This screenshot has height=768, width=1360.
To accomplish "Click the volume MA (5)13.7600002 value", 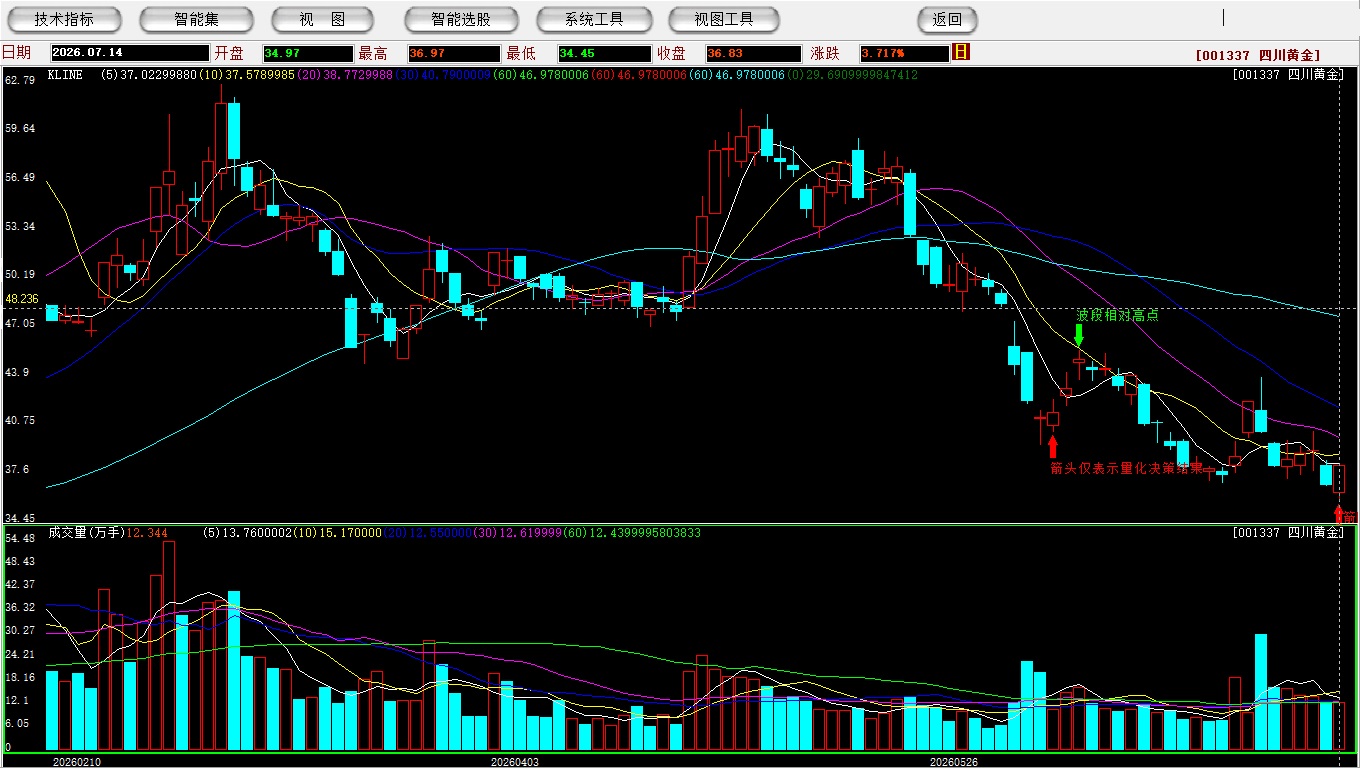I will pyautogui.click(x=246, y=533).
